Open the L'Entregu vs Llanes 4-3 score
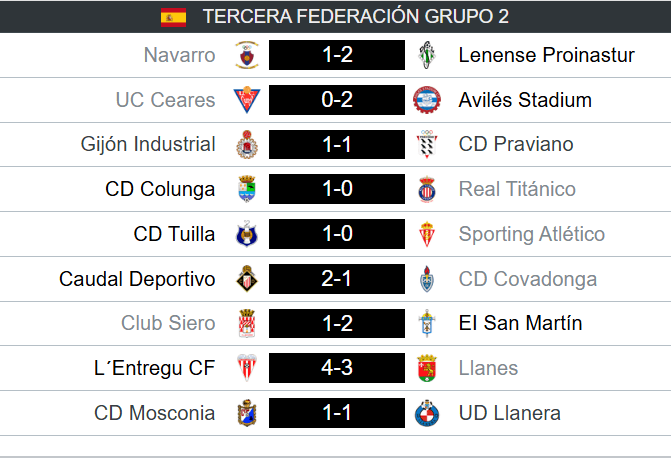The height and width of the screenshot is (458, 671). pyautogui.click(x=335, y=368)
